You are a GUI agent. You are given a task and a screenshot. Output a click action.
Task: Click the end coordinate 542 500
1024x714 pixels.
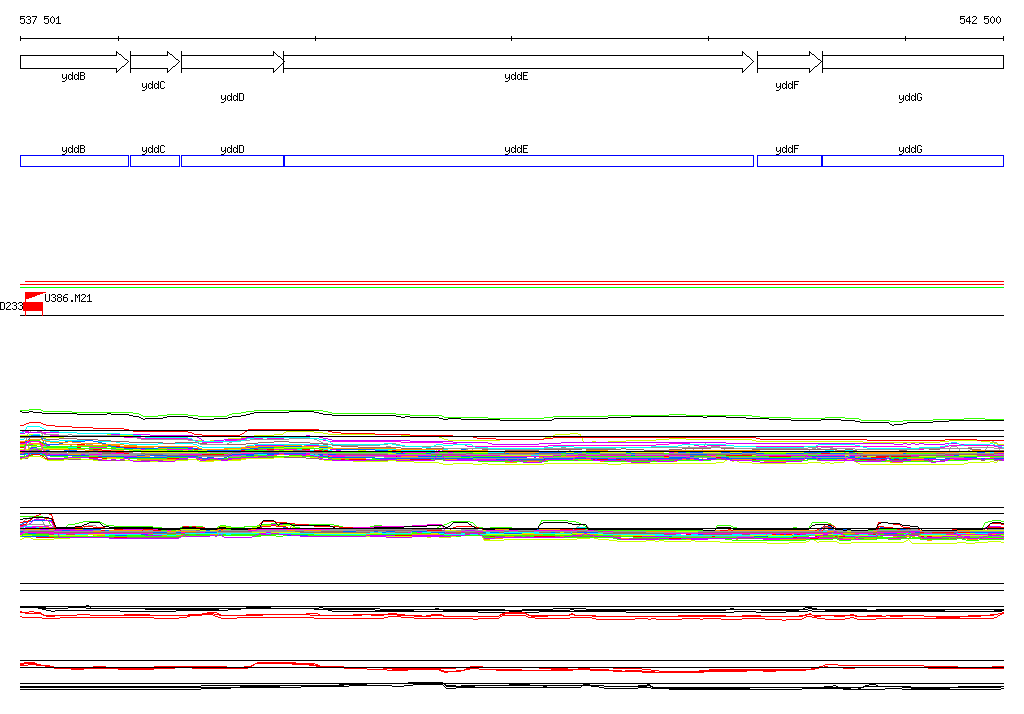(x=980, y=20)
